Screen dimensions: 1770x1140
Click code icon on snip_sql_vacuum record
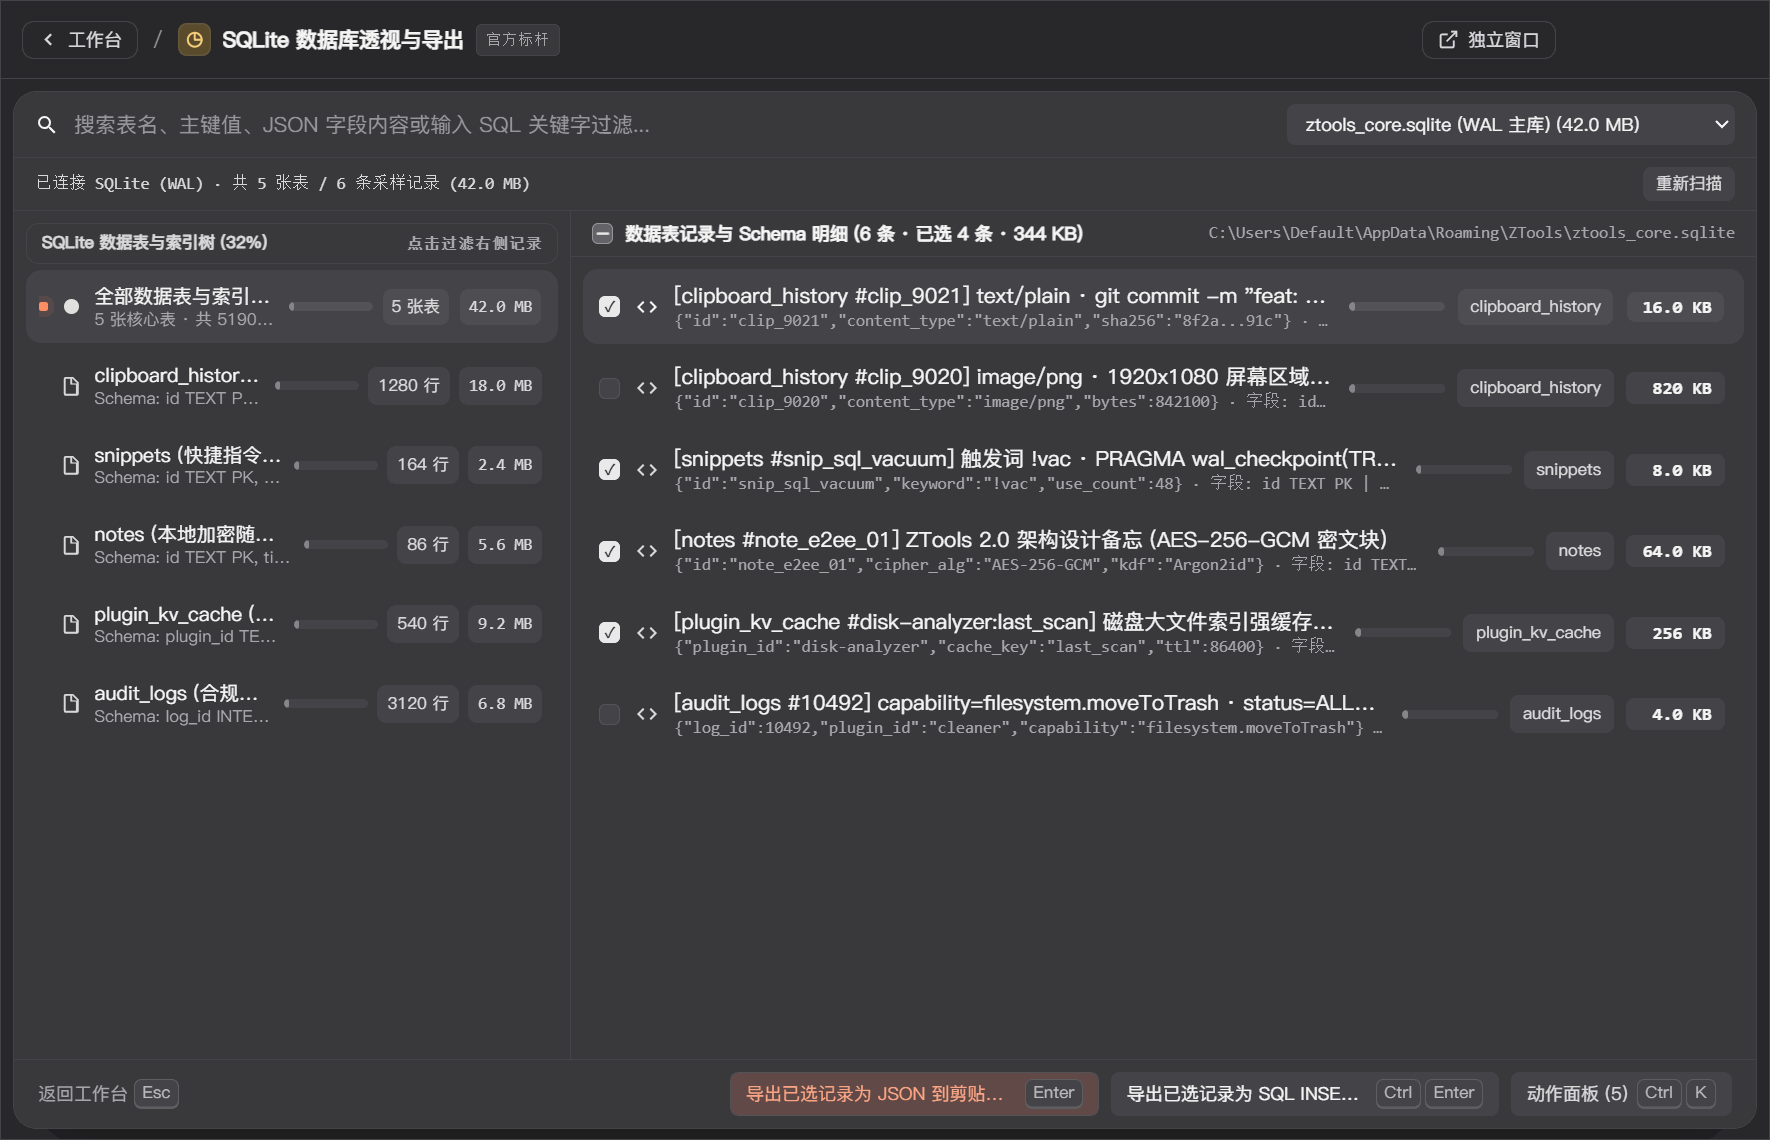click(x=647, y=470)
